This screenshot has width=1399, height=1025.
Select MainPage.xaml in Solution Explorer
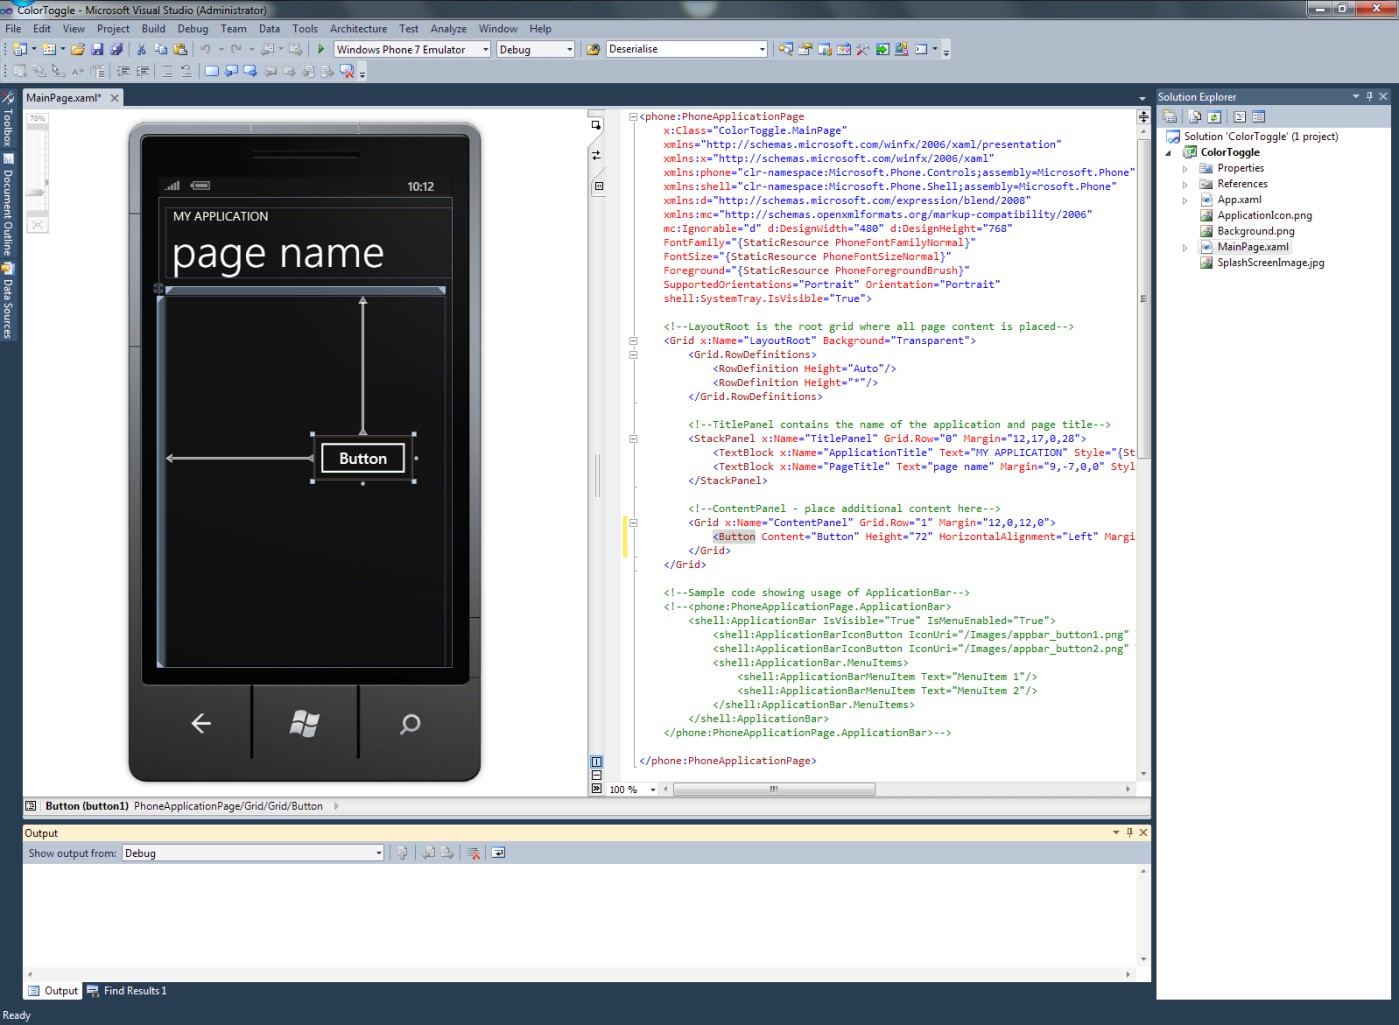(x=1253, y=247)
